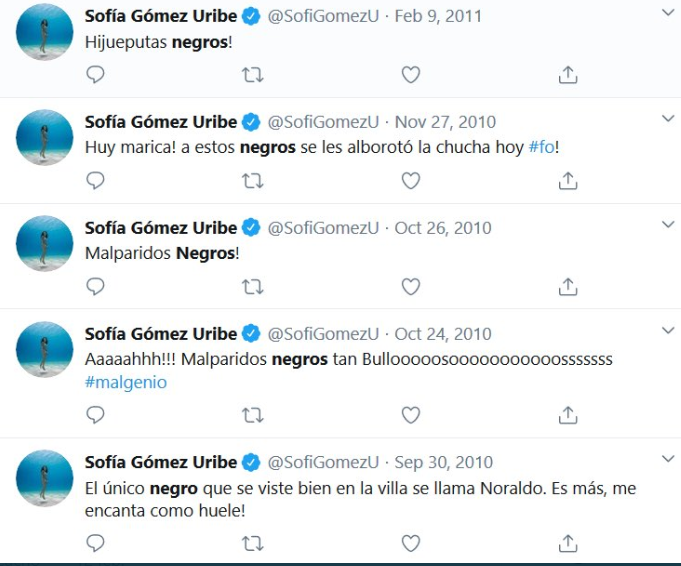Screen dimensions: 681x566
Task: Click Sofía Gómez Uribe name on Oct 26 tweet
Action: [x=160, y=228]
